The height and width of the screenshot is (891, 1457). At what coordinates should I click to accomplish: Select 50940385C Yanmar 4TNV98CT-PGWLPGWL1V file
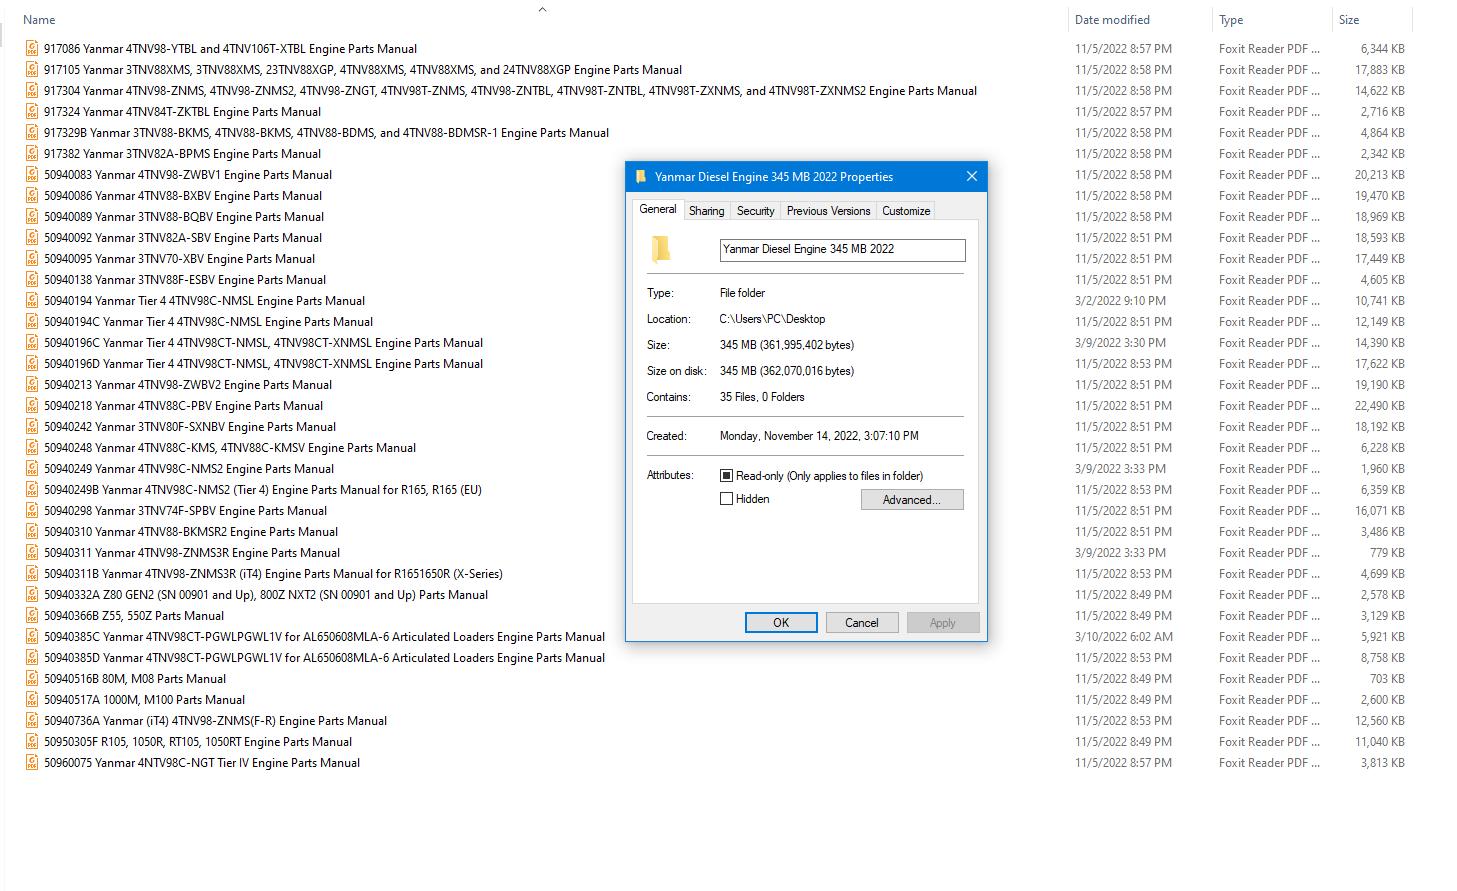point(324,636)
